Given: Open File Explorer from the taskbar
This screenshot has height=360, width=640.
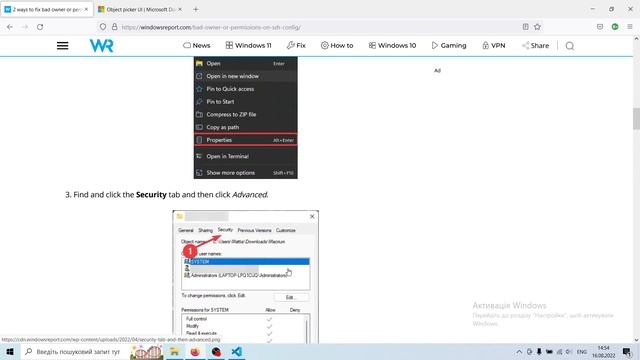Looking at the screenshot, I should point(175,352).
